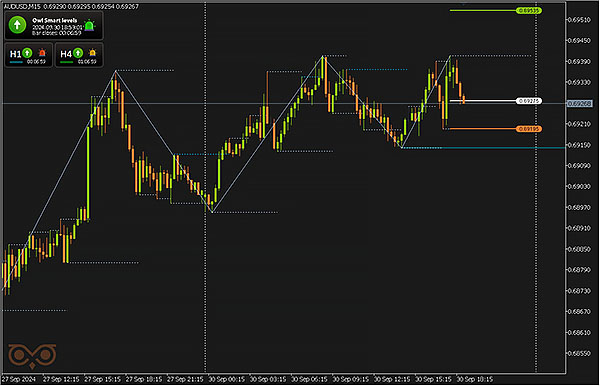600x386 pixels.
Task: Click the current price tag 0.69268
Action: click(x=579, y=104)
